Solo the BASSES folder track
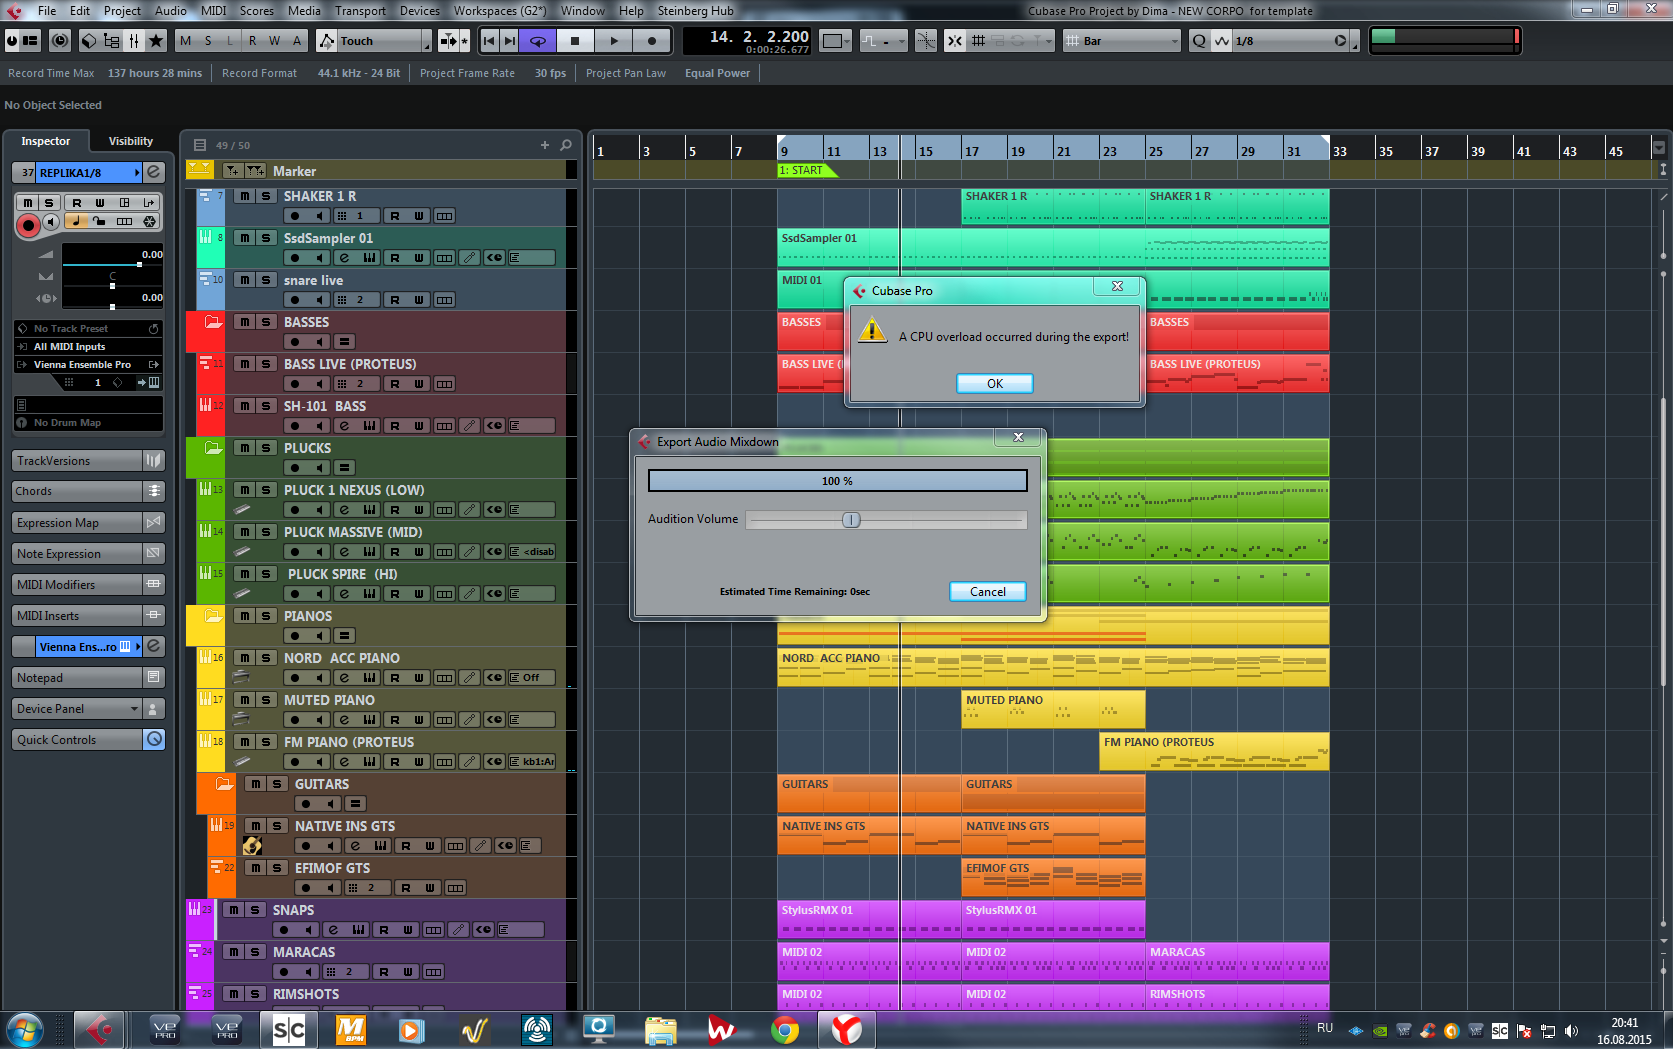The image size is (1673, 1049). click(x=266, y=322)
